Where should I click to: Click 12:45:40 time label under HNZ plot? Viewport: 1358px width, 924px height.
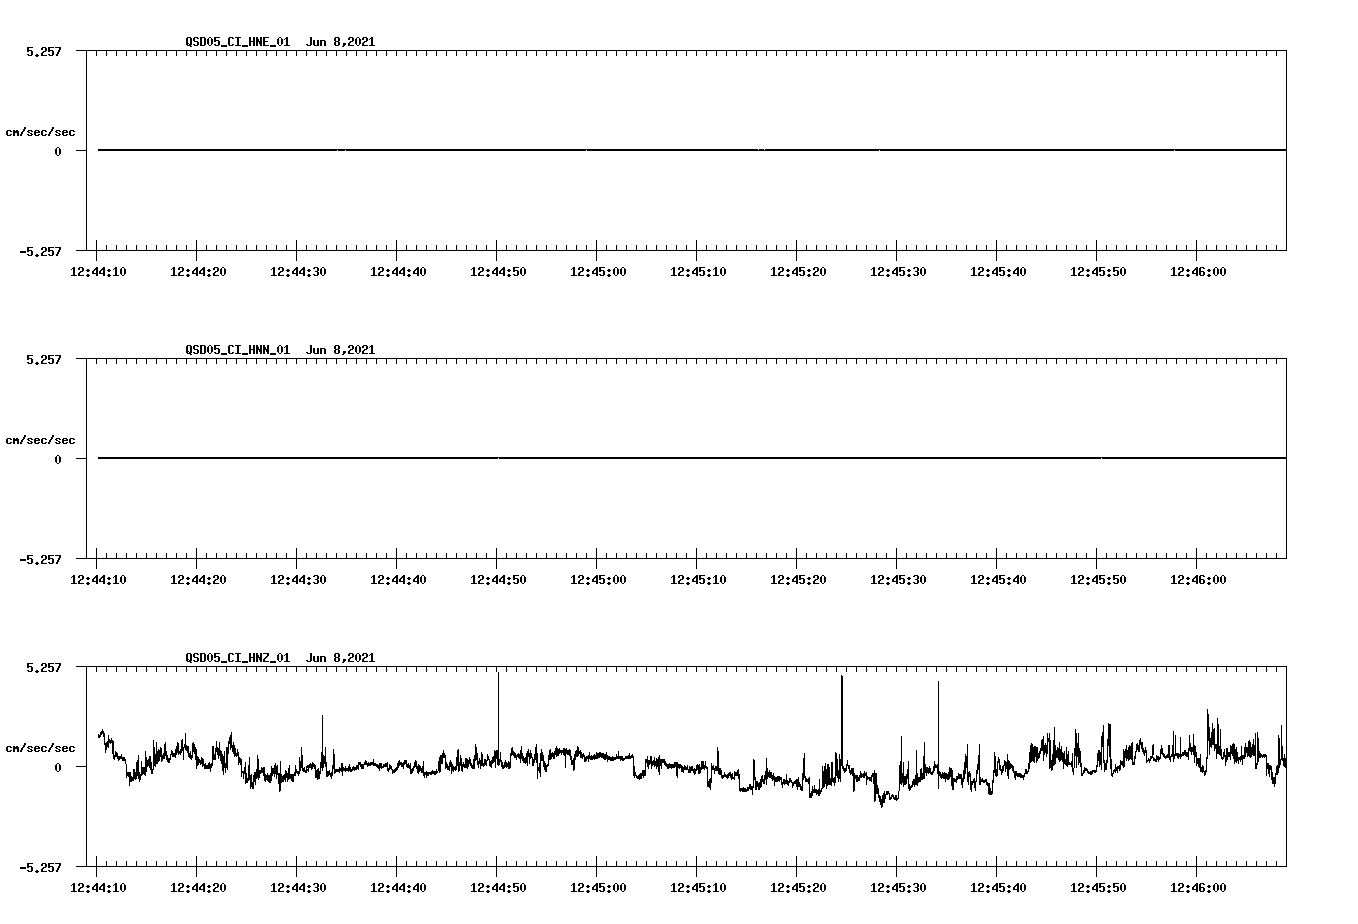[998, 887]
